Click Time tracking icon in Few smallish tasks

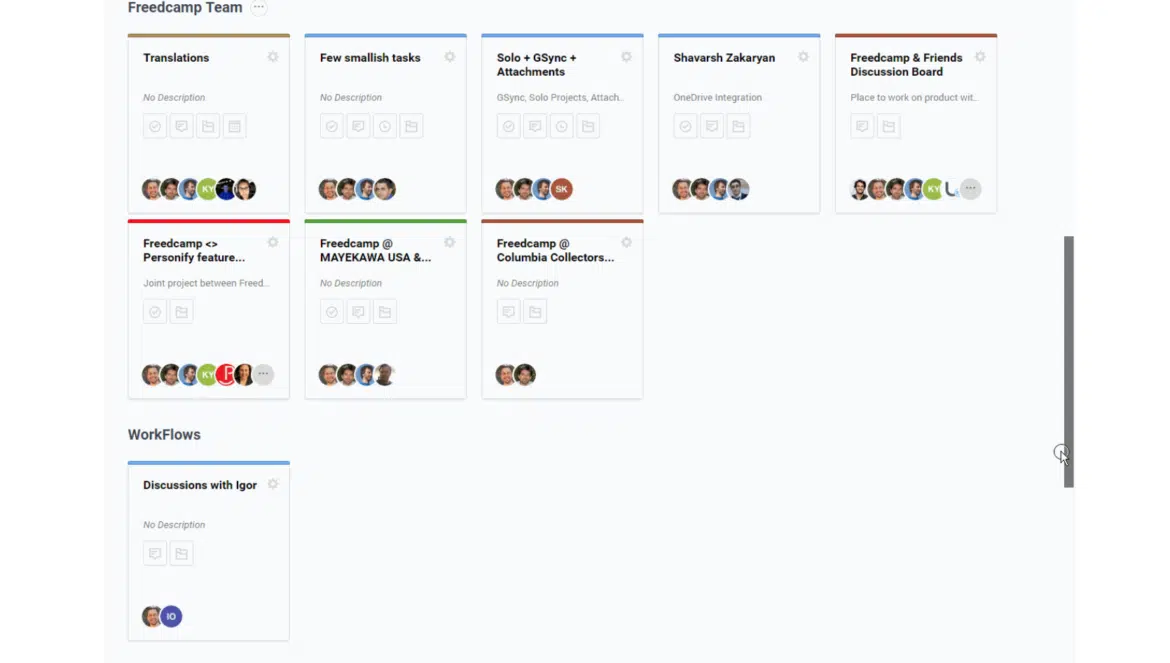pyautogui.click(x=385, y=127)
